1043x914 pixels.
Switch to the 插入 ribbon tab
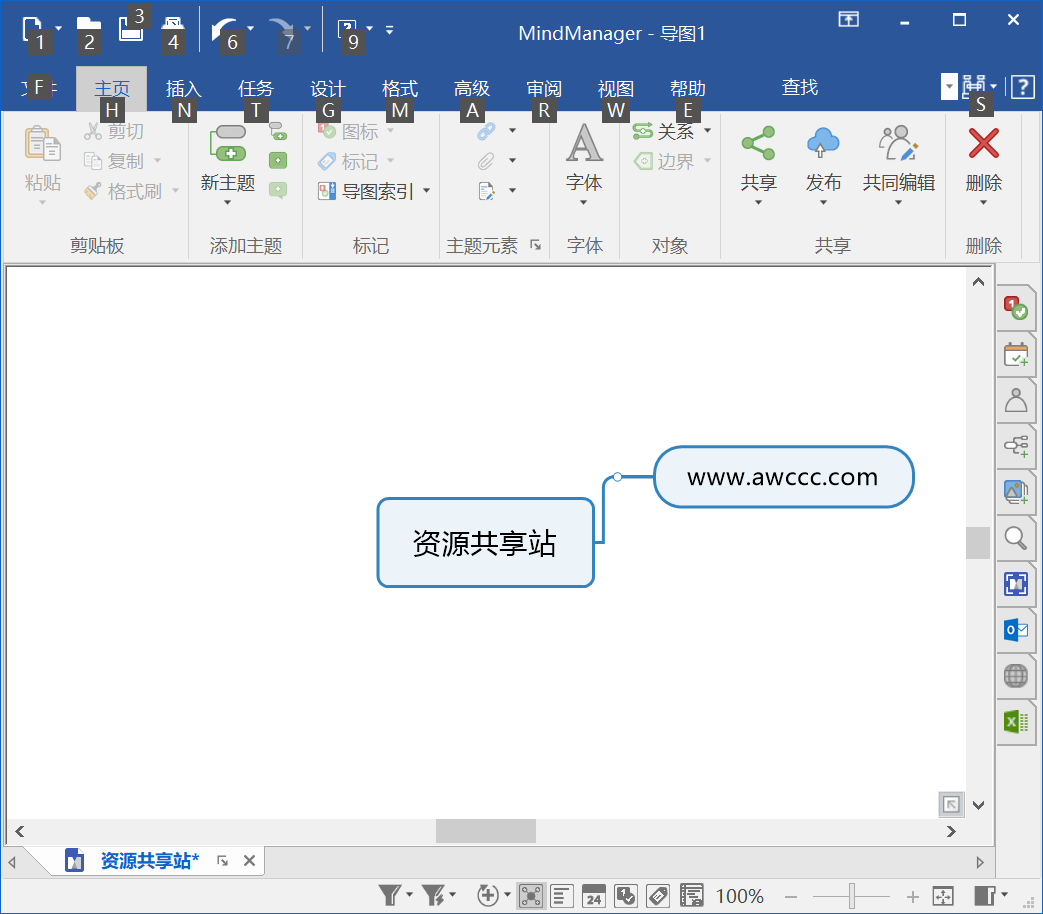coord(183,88)
